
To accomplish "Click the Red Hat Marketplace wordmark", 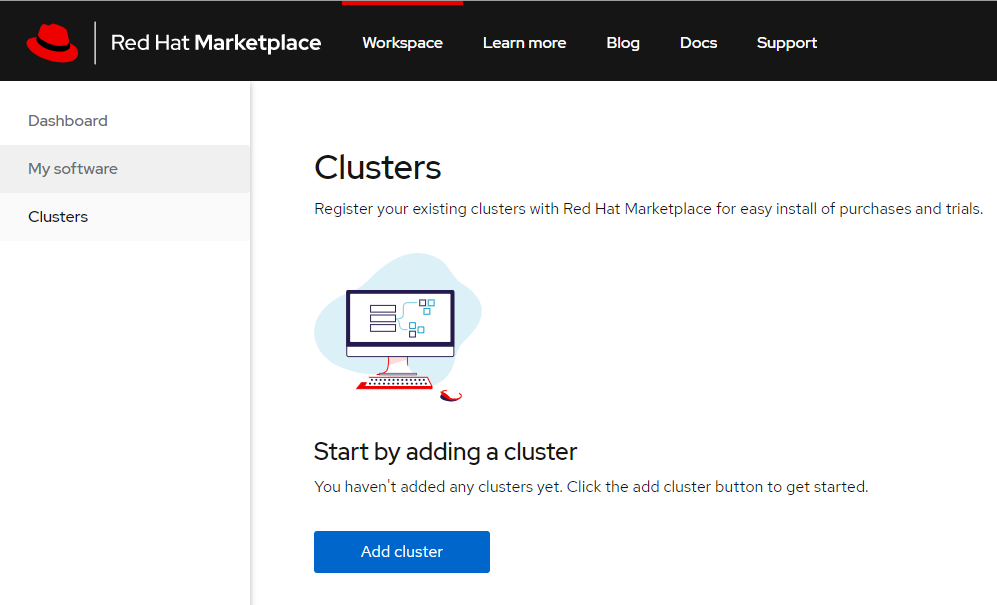I will pyautogui.click(x=215, y=42).
